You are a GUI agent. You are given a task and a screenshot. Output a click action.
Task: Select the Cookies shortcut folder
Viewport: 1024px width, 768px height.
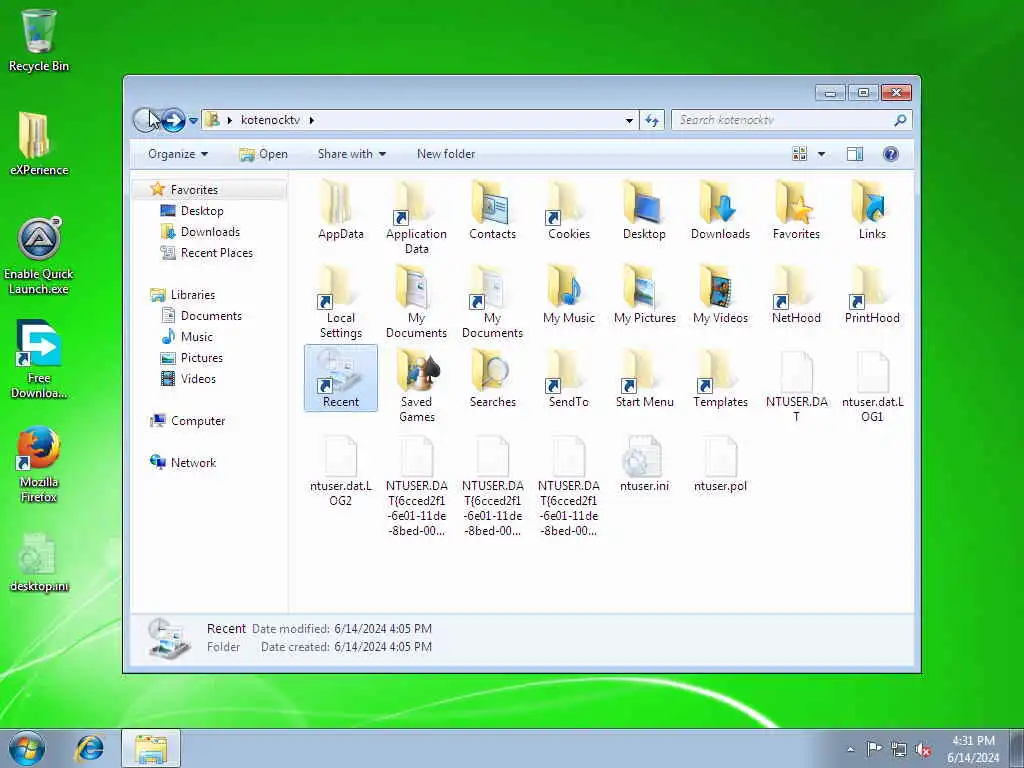coord(568,210)
